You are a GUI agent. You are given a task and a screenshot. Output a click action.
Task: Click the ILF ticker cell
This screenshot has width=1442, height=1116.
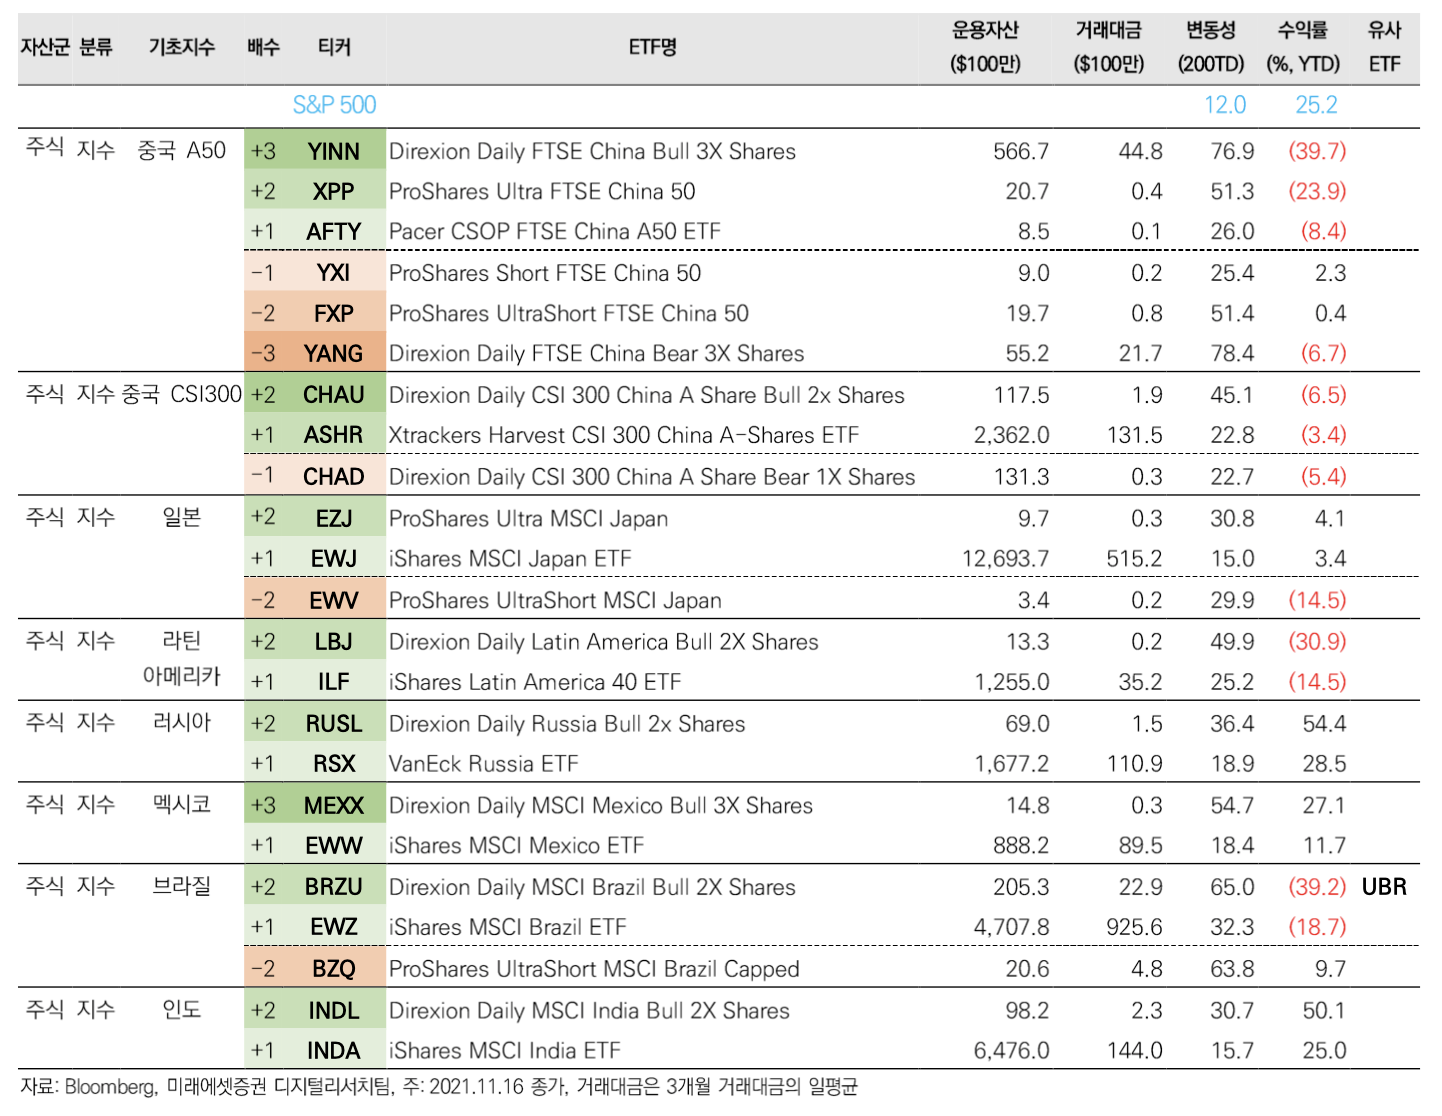click(x=334, y=682)
